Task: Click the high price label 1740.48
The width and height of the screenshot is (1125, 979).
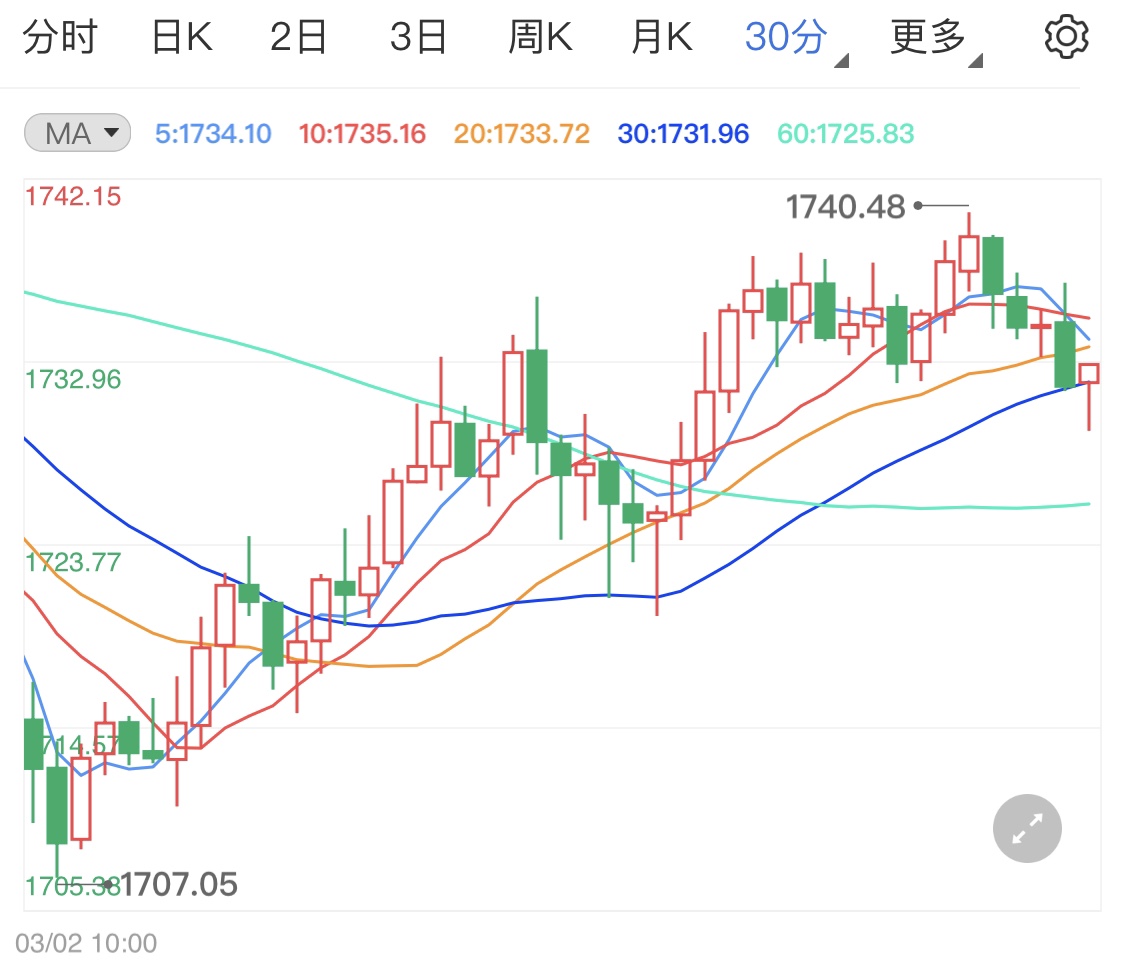Action: pos(846,207)
